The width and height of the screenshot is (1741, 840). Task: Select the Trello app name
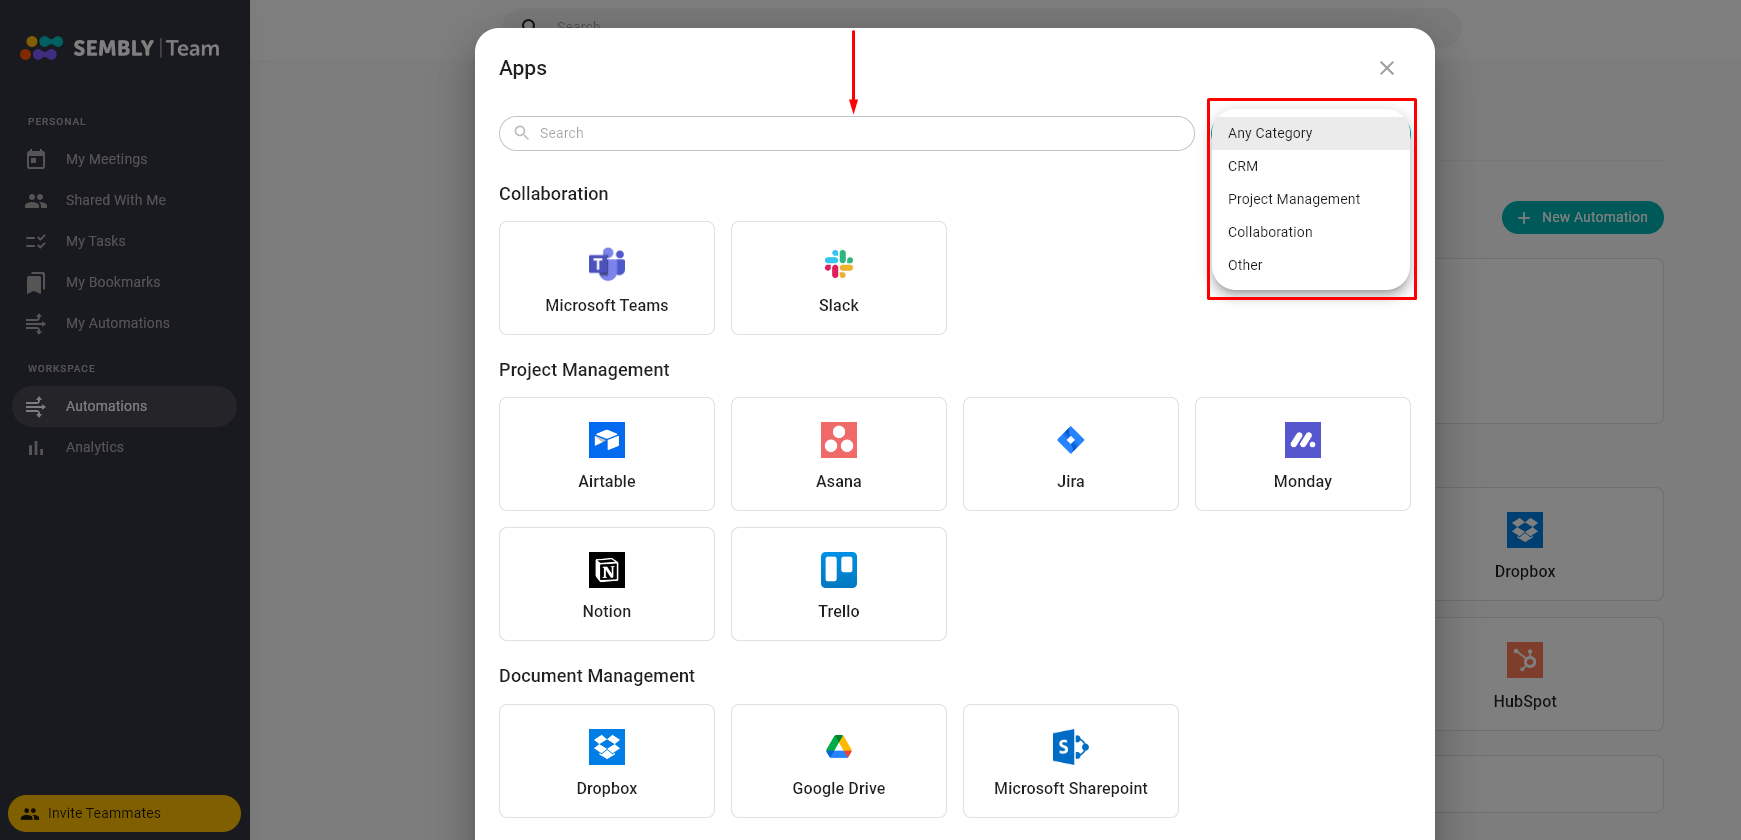point(839,611)
